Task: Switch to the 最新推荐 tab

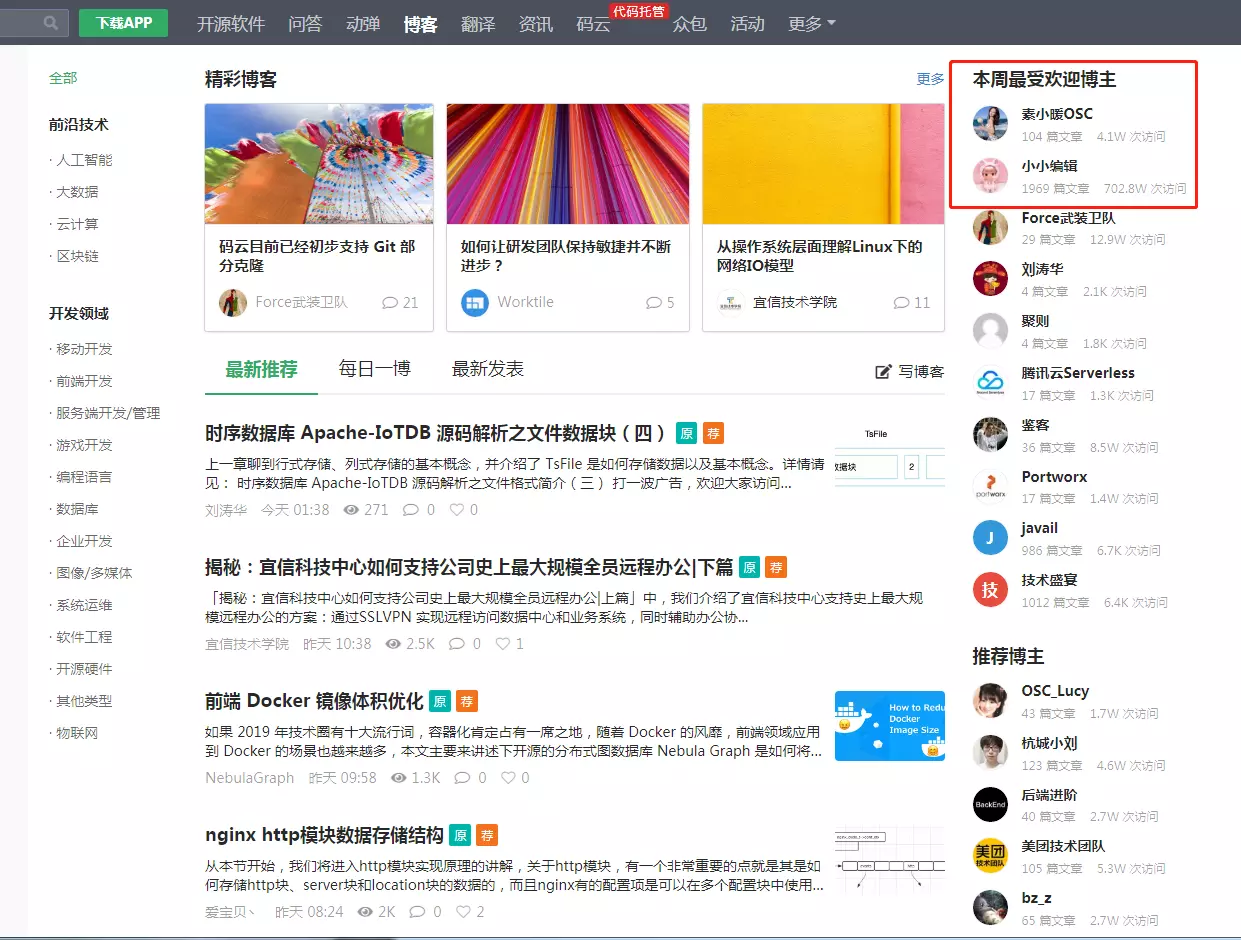Action: tap(261, 369)
